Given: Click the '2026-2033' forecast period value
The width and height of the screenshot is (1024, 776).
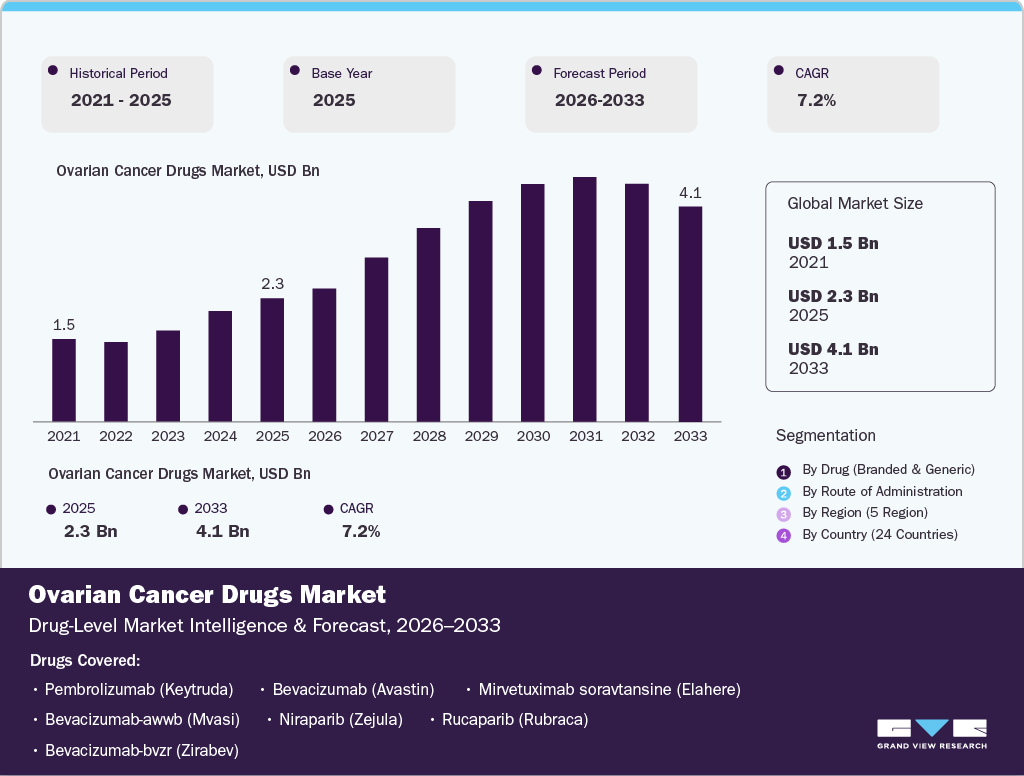Looking at the screenshot, I should pyautogui.click(x=600, y=101).
